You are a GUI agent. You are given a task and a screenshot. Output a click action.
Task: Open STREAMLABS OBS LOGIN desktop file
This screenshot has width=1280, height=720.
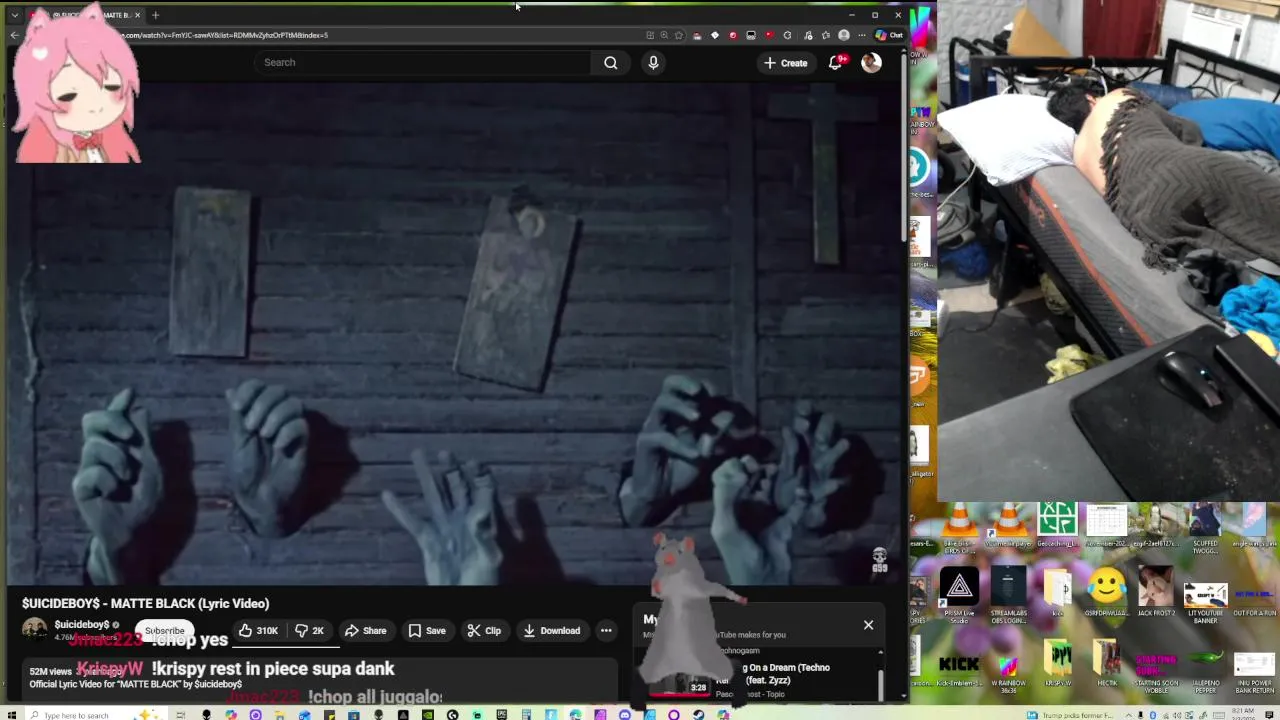pos(1008,594)
